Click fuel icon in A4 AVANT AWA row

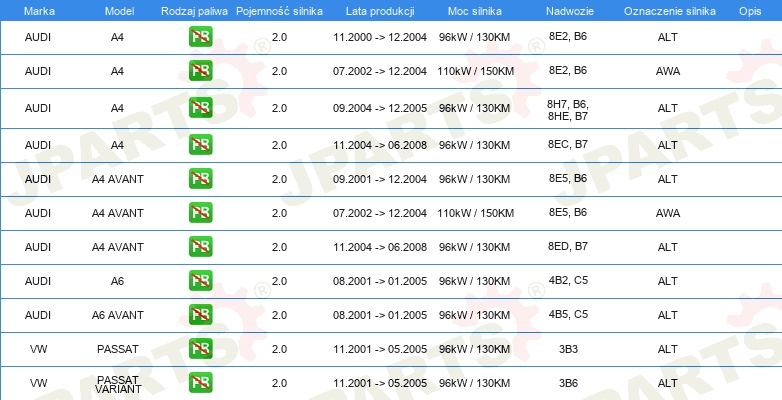point(200,212)
